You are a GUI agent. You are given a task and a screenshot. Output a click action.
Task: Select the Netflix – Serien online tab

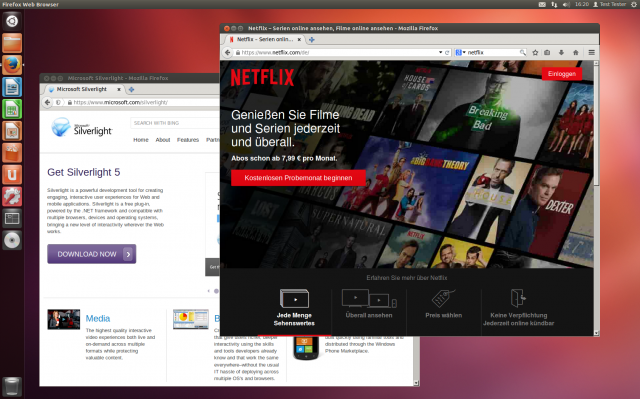pyautogui.click(x=264, y=40)
